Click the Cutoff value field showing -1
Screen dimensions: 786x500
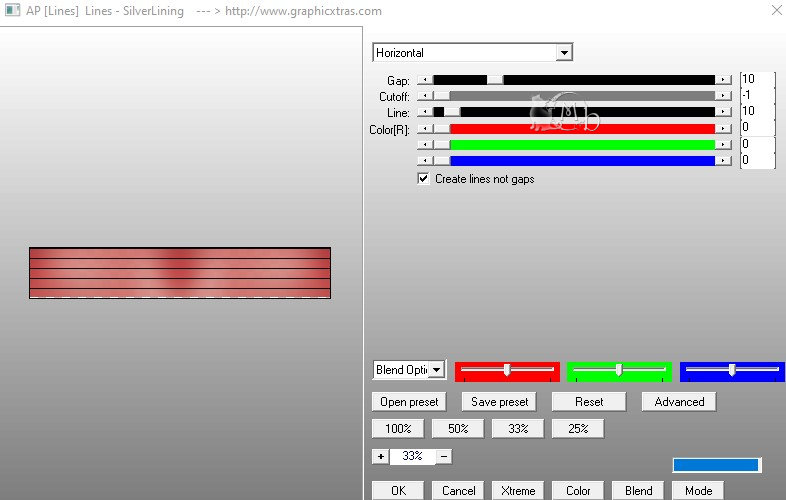click(757, 95)
